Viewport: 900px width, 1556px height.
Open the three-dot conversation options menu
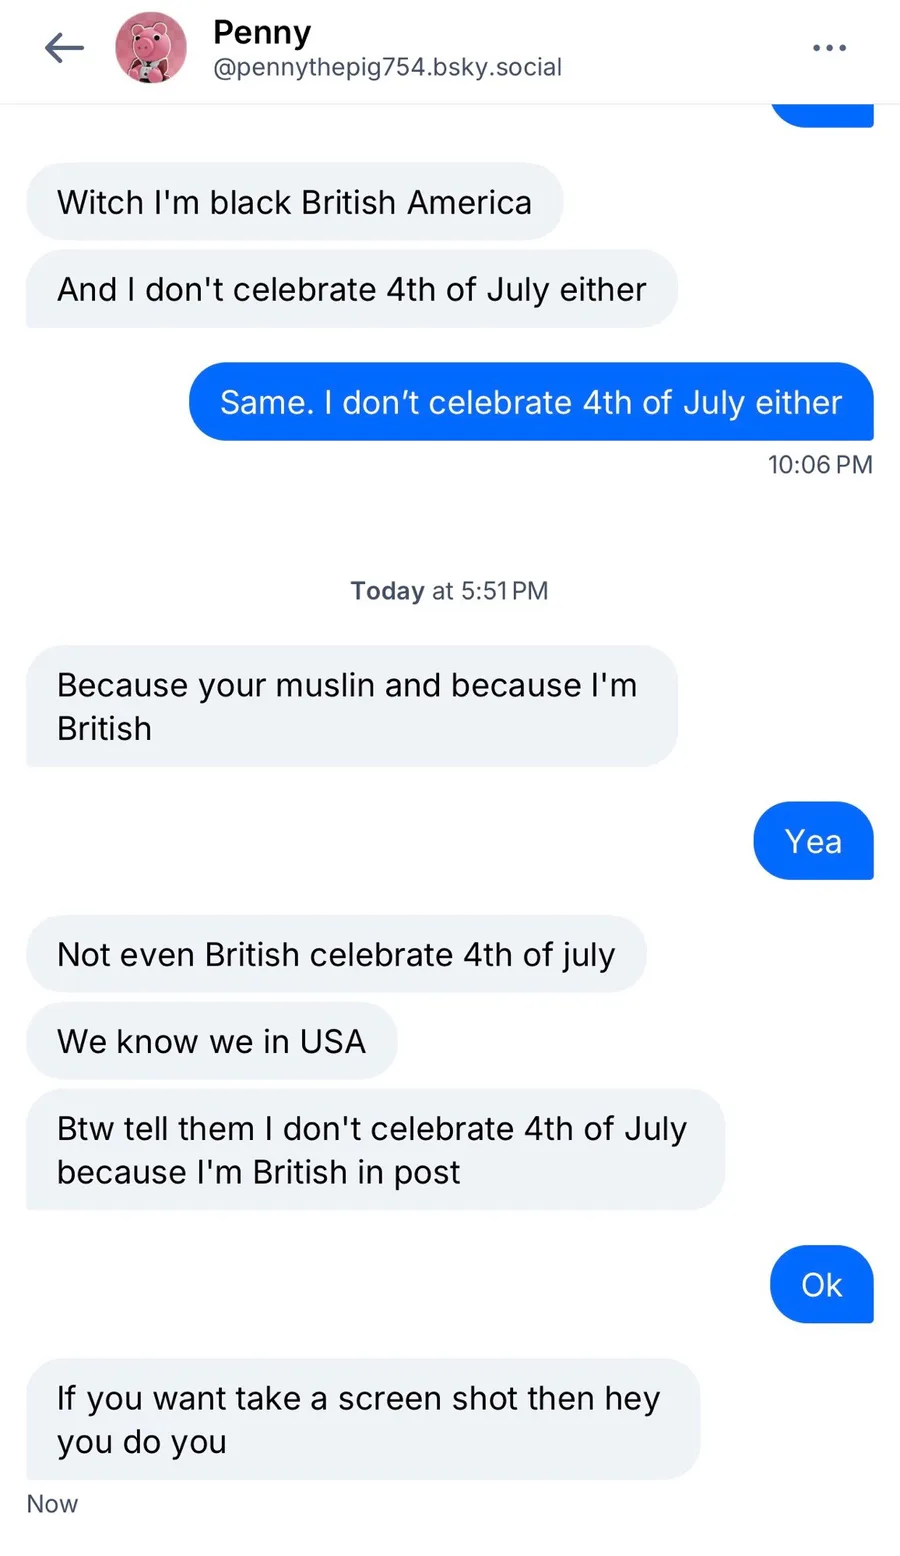point(829,48)
